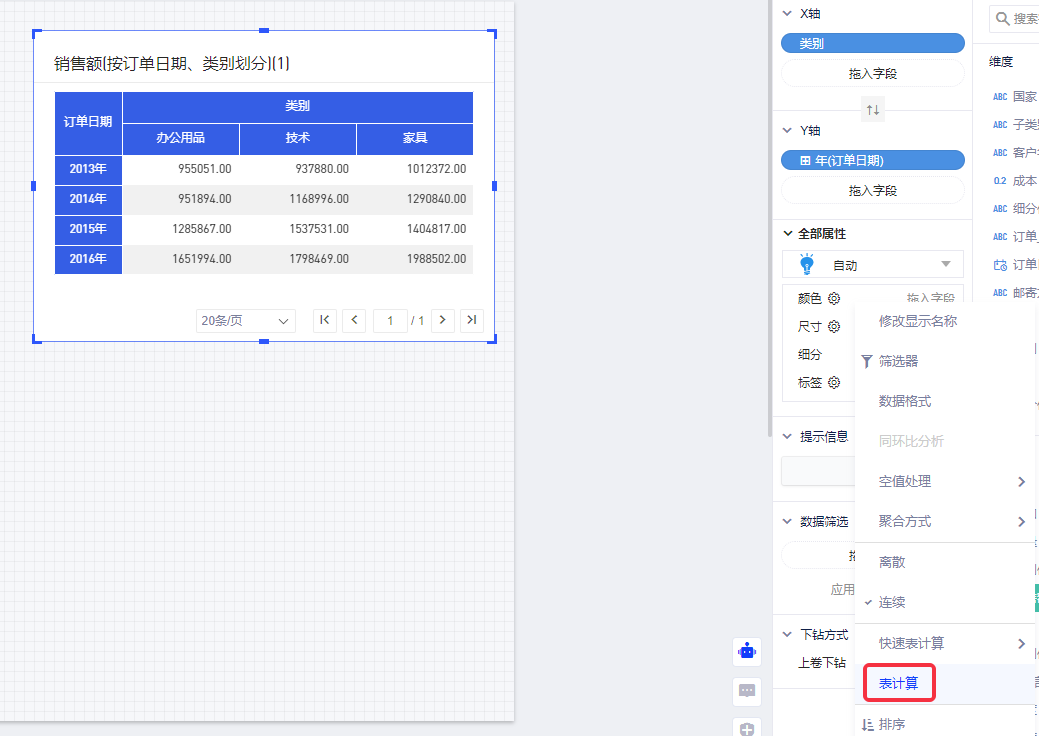This screenshot has height=736, width=1039.
Task: Click the page number input field
Action: click(389, 320)
